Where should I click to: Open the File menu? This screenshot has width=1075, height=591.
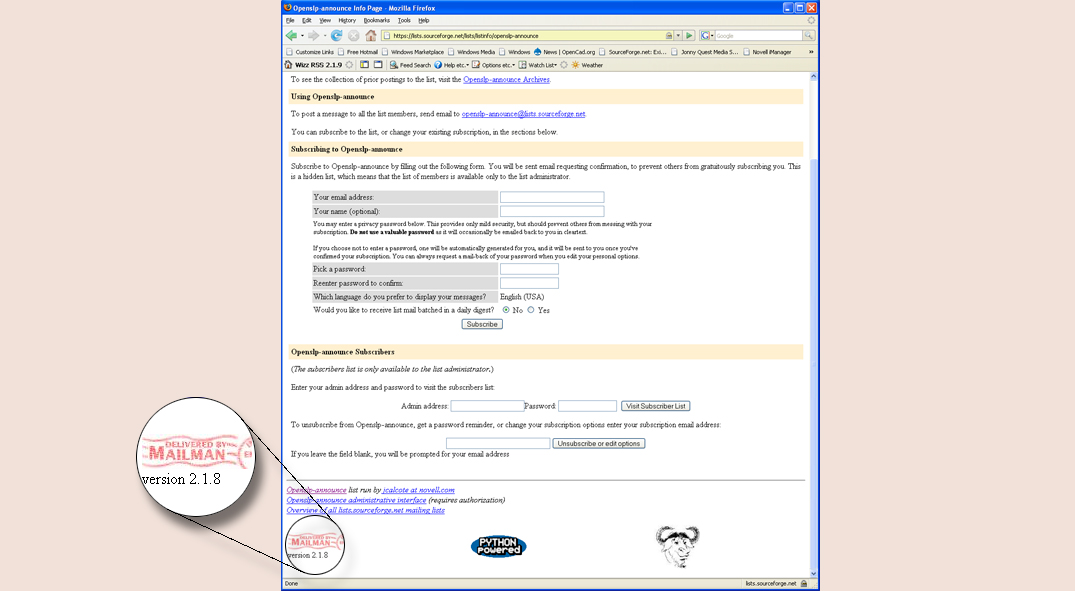[x=290, y=21]
